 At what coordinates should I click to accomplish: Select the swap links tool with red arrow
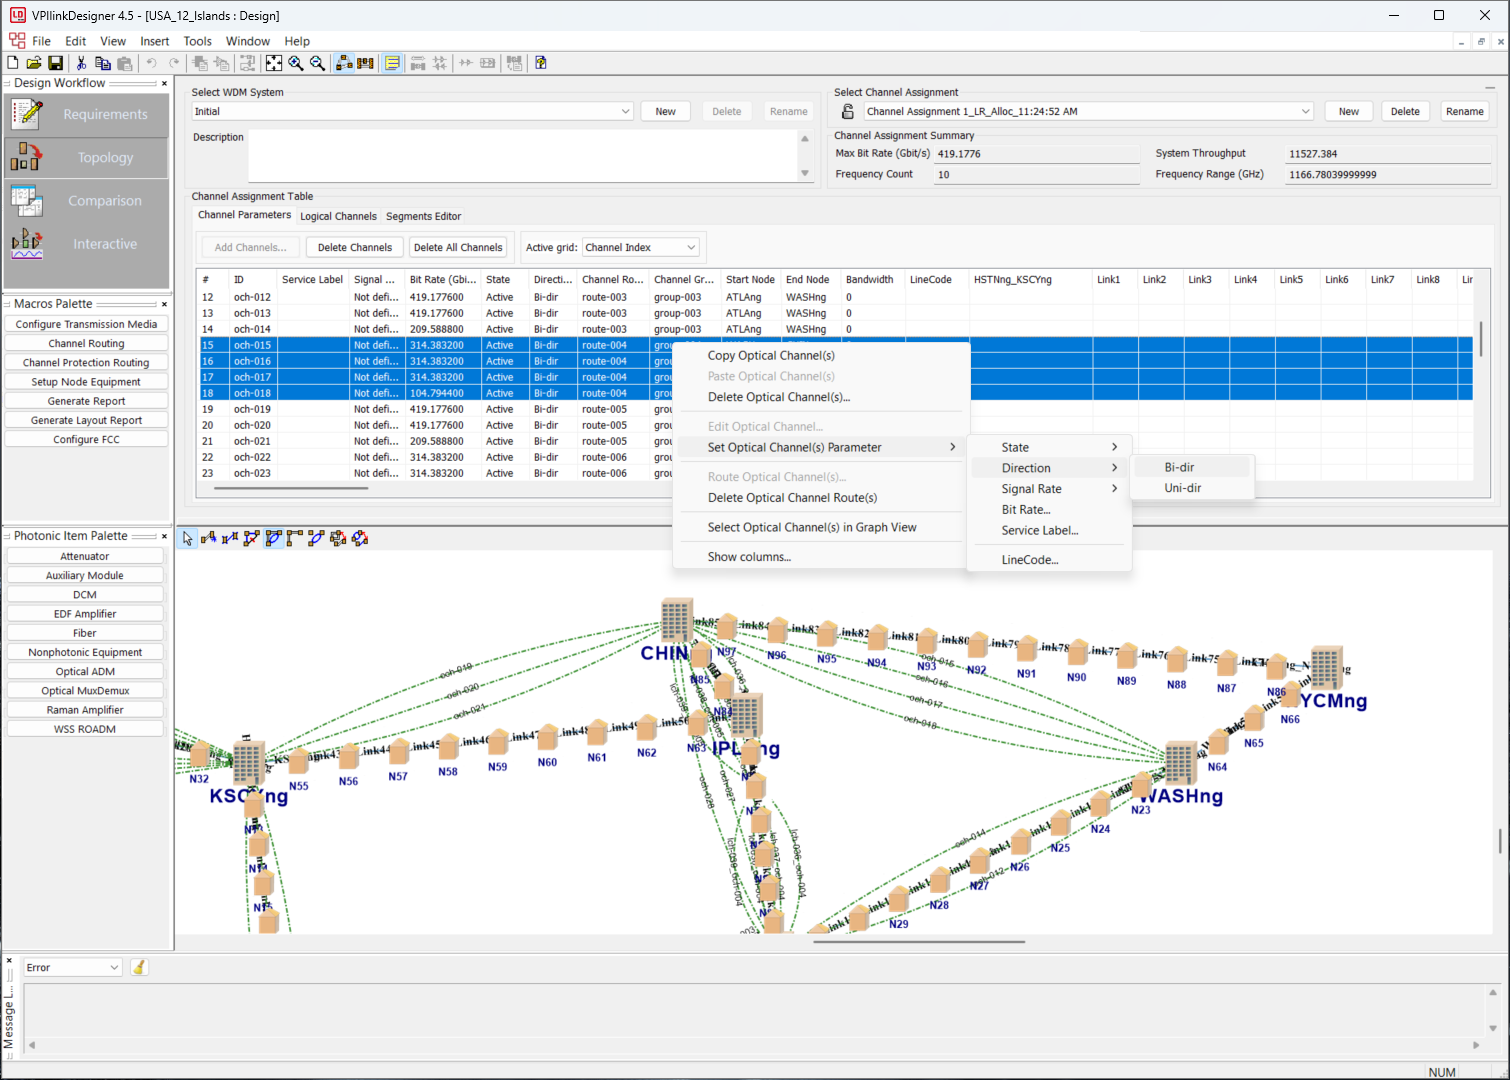[338, 538]
